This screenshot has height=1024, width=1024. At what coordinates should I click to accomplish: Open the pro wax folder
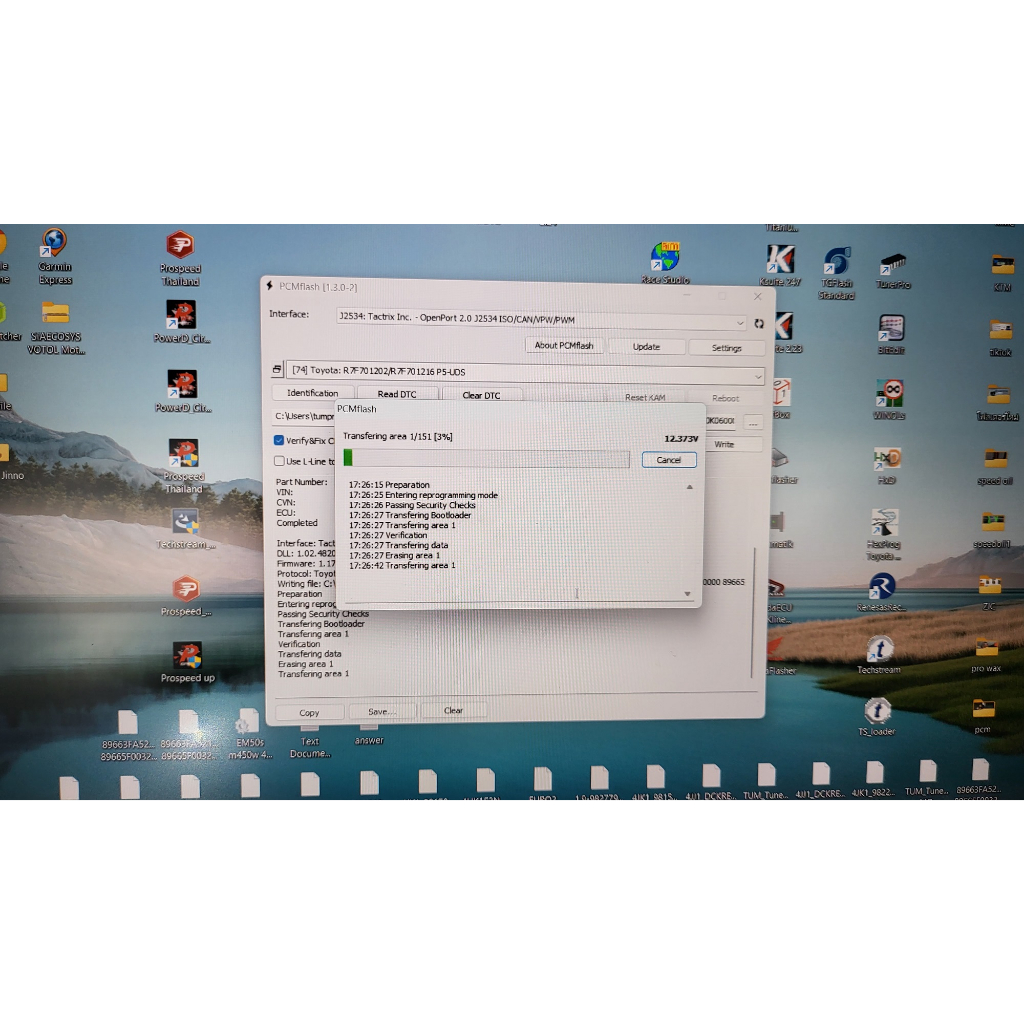986,656
